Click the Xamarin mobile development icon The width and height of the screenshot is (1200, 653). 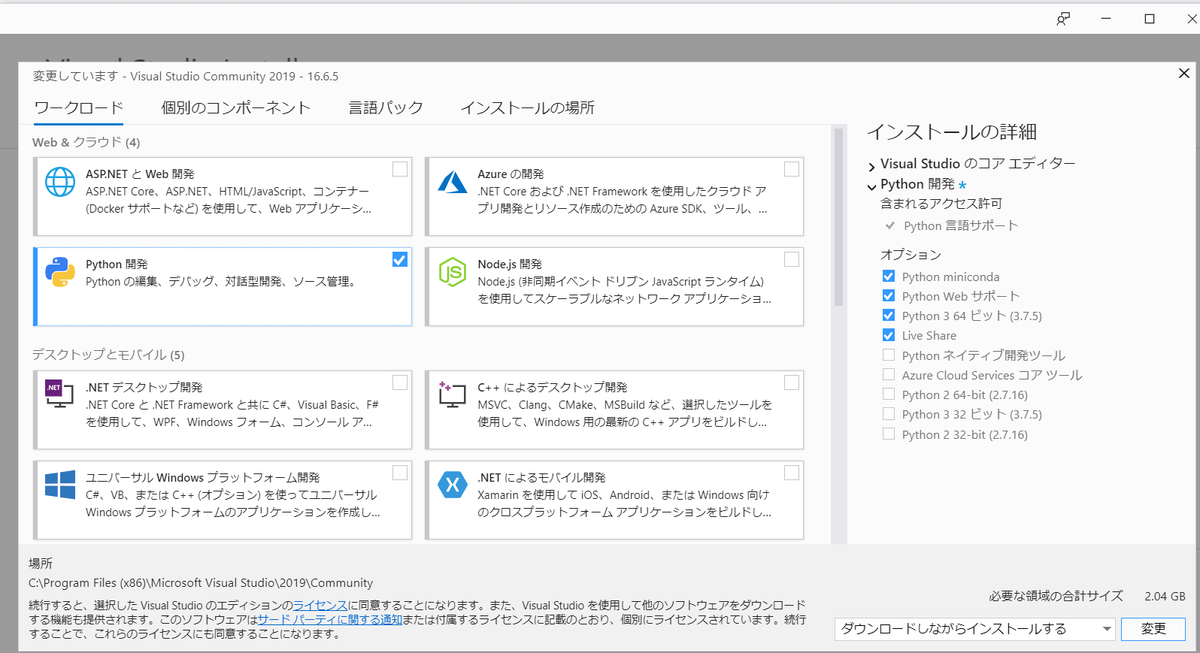tap(453, 485)
